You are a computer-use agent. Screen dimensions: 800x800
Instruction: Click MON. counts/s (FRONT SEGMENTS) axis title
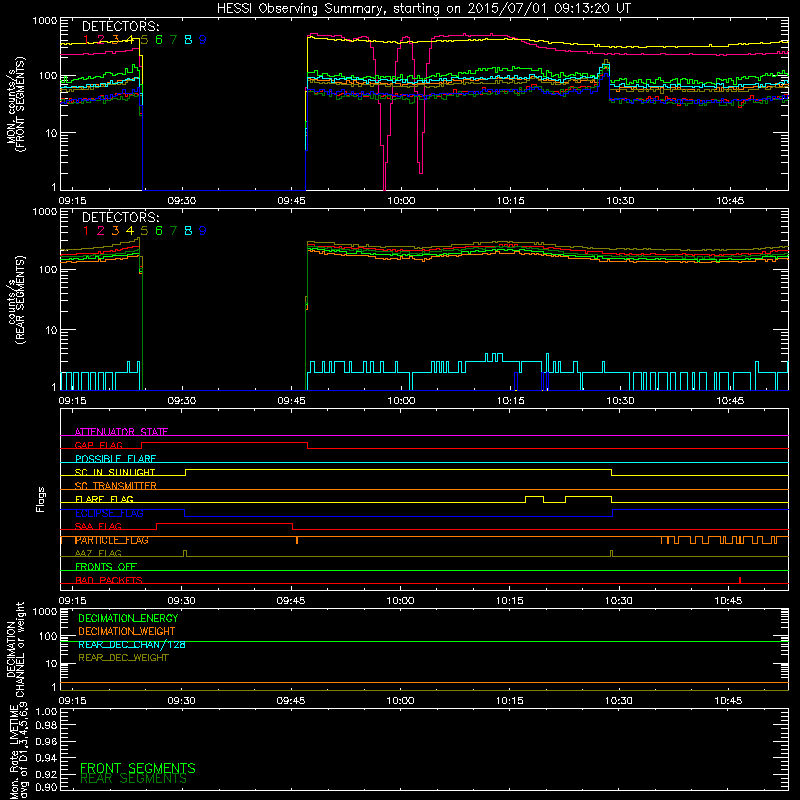point(16,104)
